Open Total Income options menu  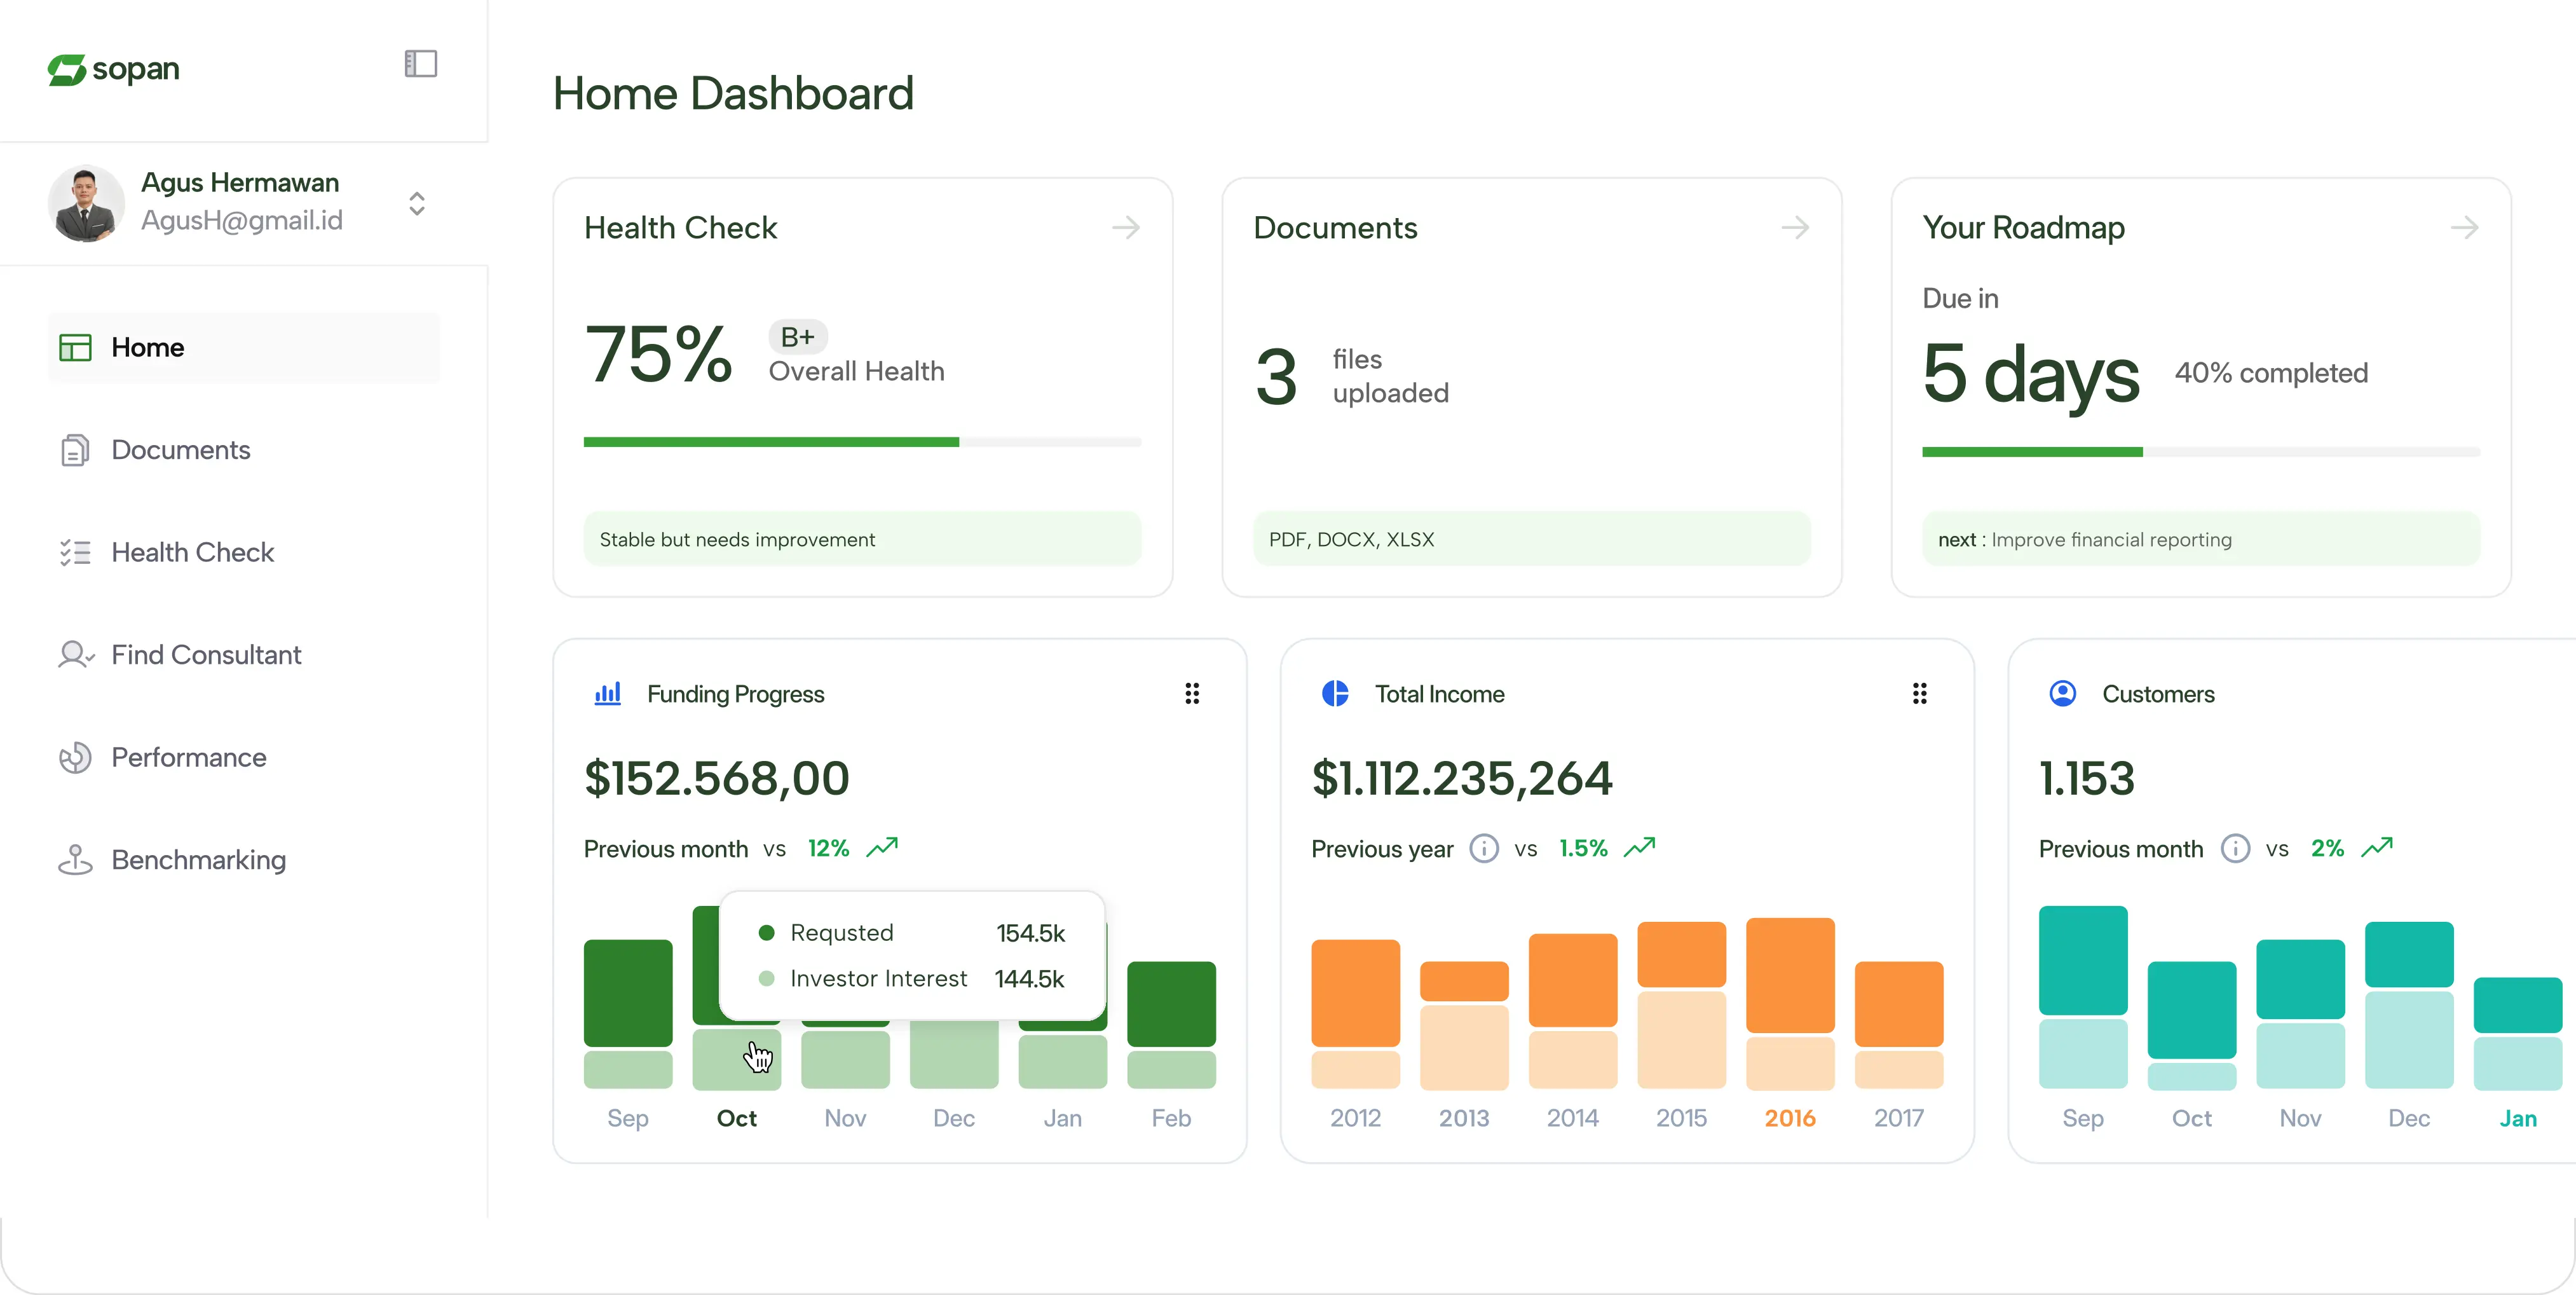[x=1920, y=694]
